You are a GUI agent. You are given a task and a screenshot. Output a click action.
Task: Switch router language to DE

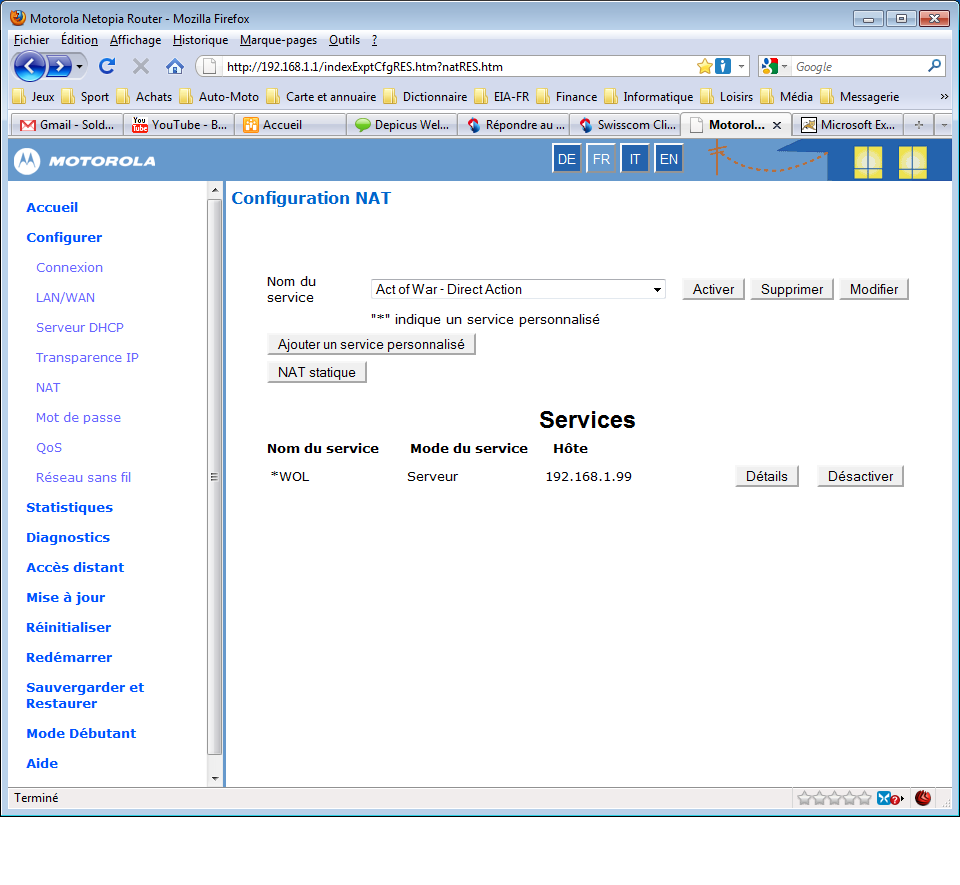click(x=566, y=159)
